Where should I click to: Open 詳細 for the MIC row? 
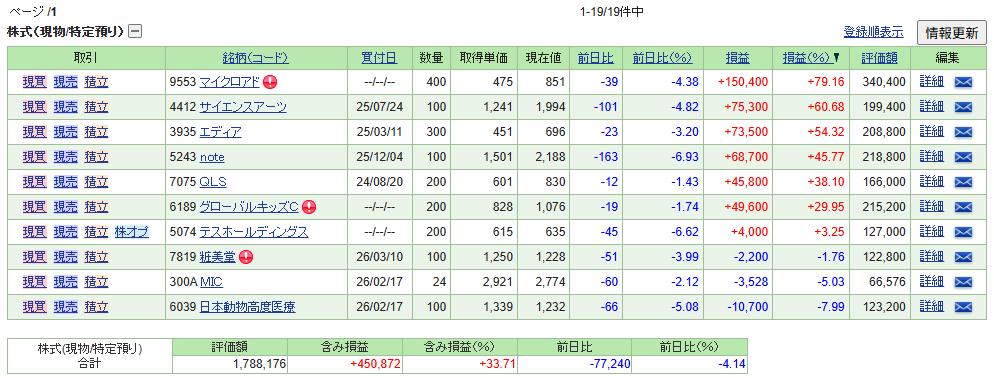pos(931,282)
